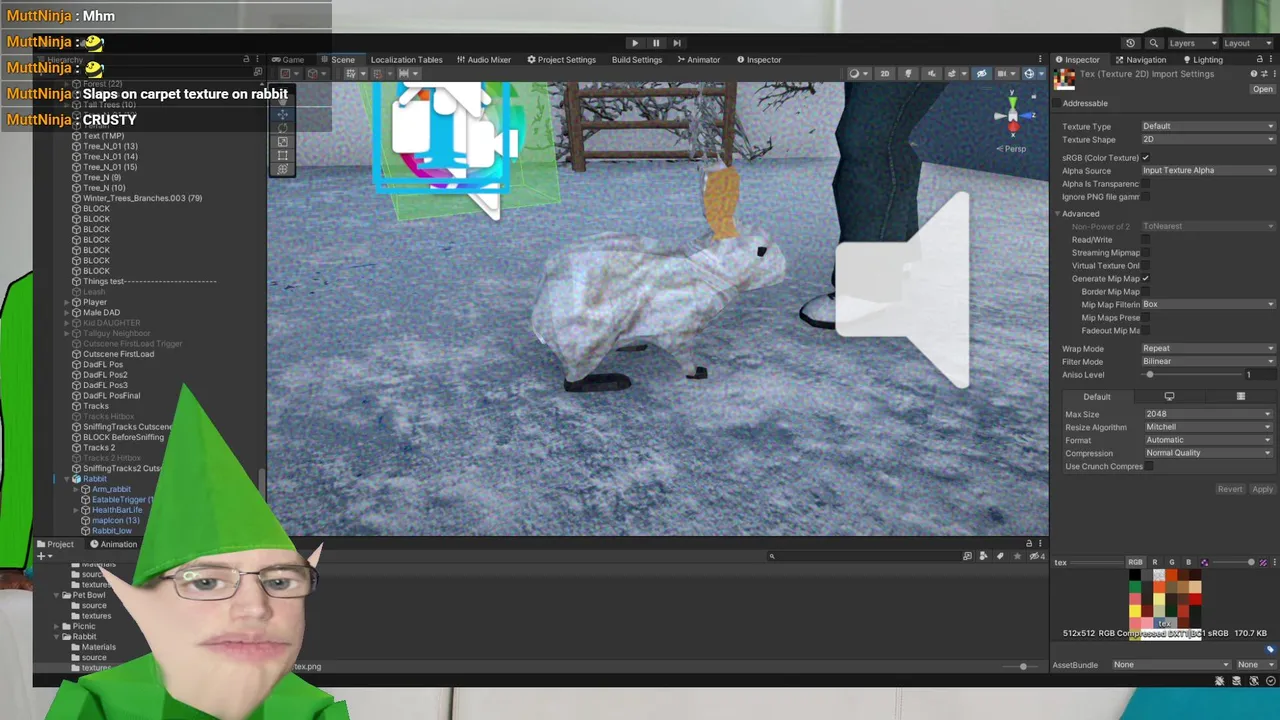This screenshot has height=720, width=1280.
Task: Toggle the Gizmos globe icon
Action: tap(1030, 74)
